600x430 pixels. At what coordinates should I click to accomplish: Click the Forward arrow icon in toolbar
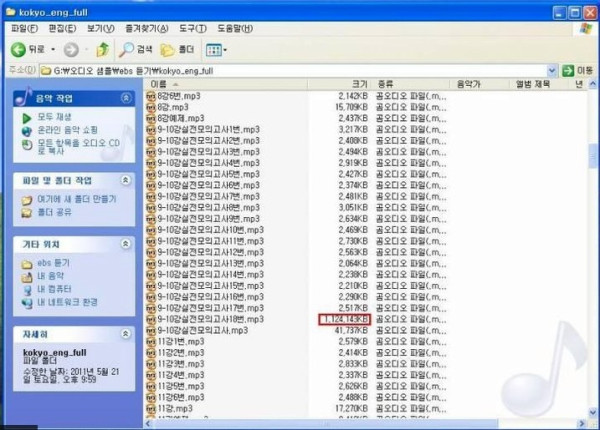point(71,50)
